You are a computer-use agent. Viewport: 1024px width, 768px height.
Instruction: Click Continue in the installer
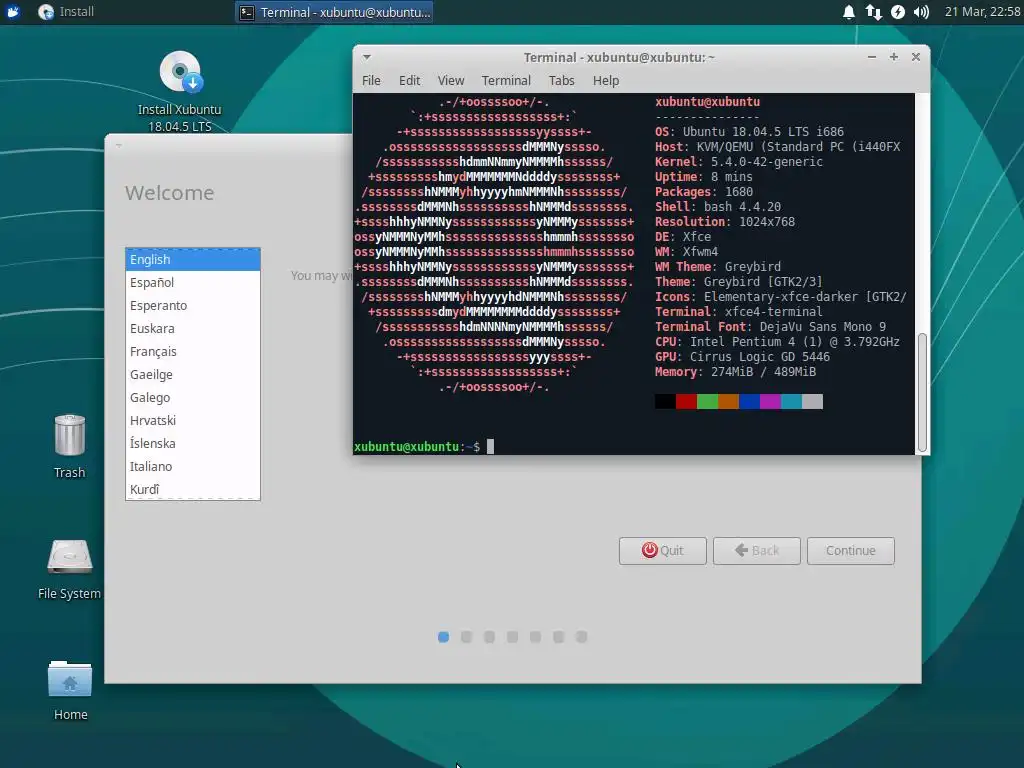[x=851, y=551]
